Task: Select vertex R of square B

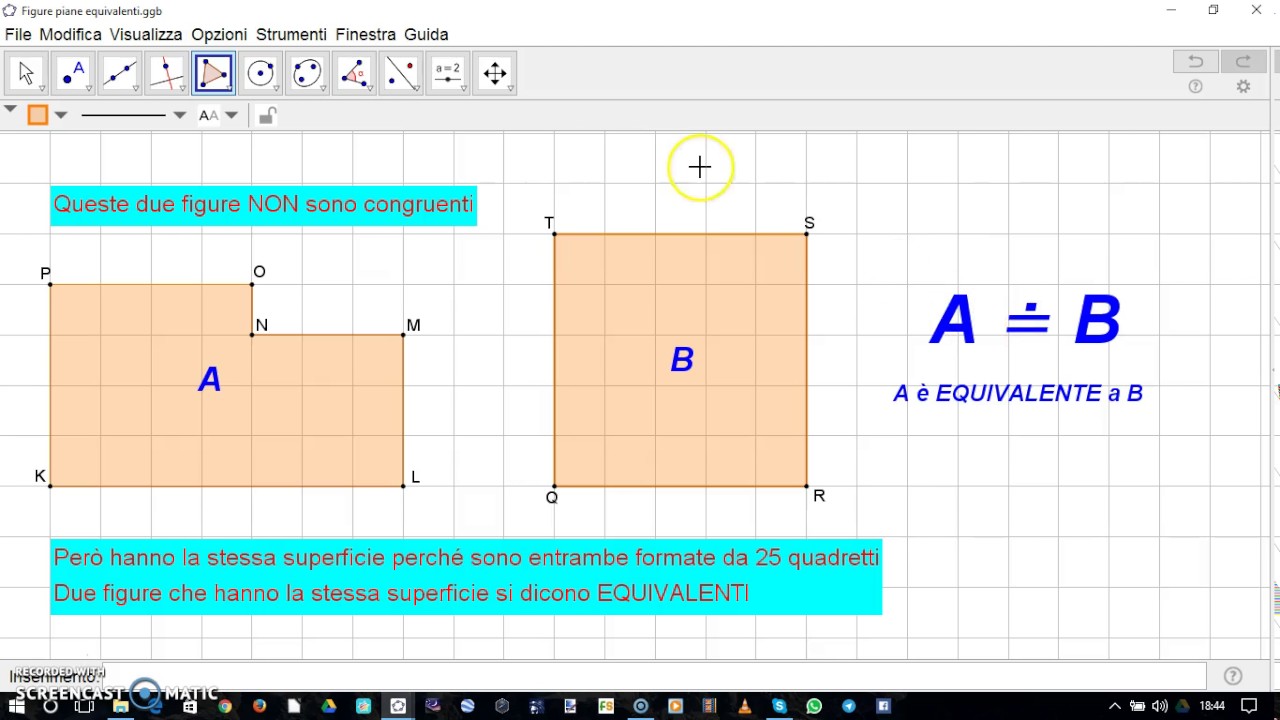Action: 806,486
